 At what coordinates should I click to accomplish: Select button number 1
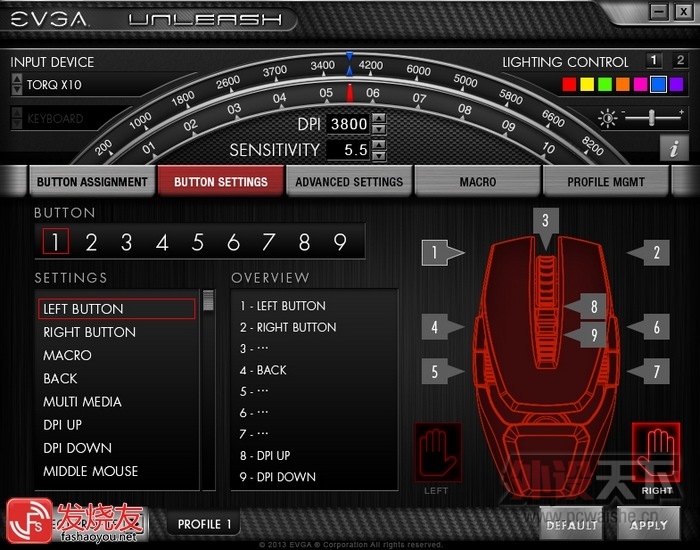tap(55, 242)
